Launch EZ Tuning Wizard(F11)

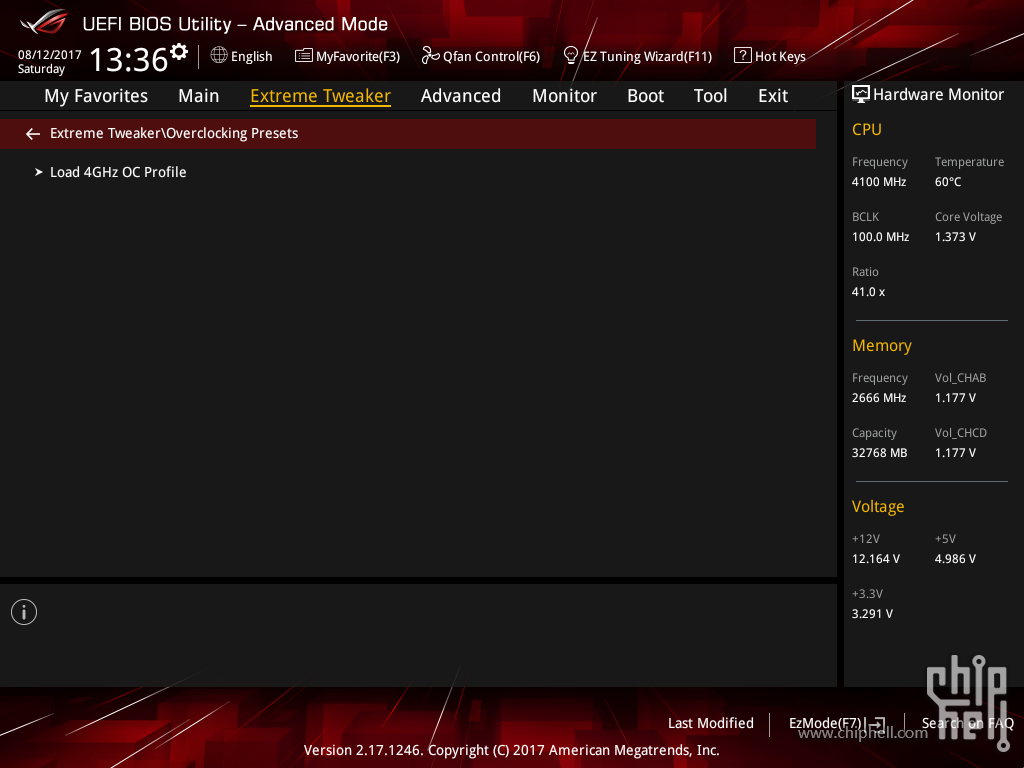[x=647, y=57]
